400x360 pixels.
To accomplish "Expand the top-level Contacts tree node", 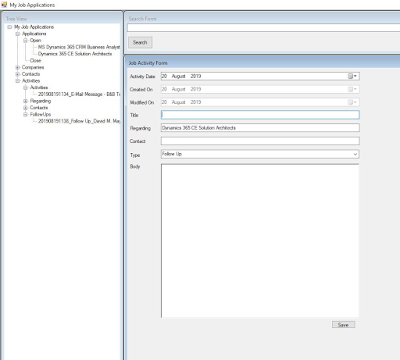I will (x=18, y=74).
